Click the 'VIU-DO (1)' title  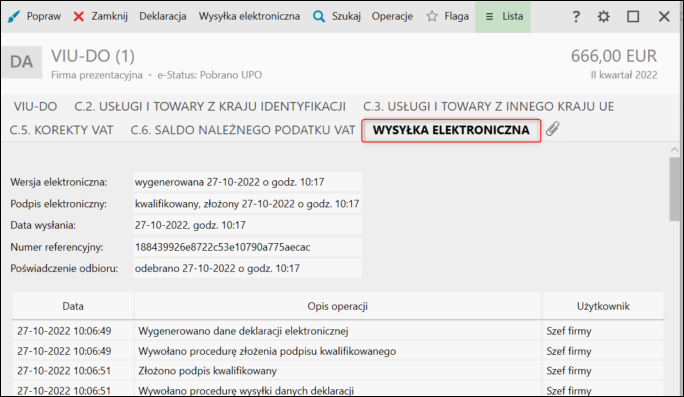point(93,56)
